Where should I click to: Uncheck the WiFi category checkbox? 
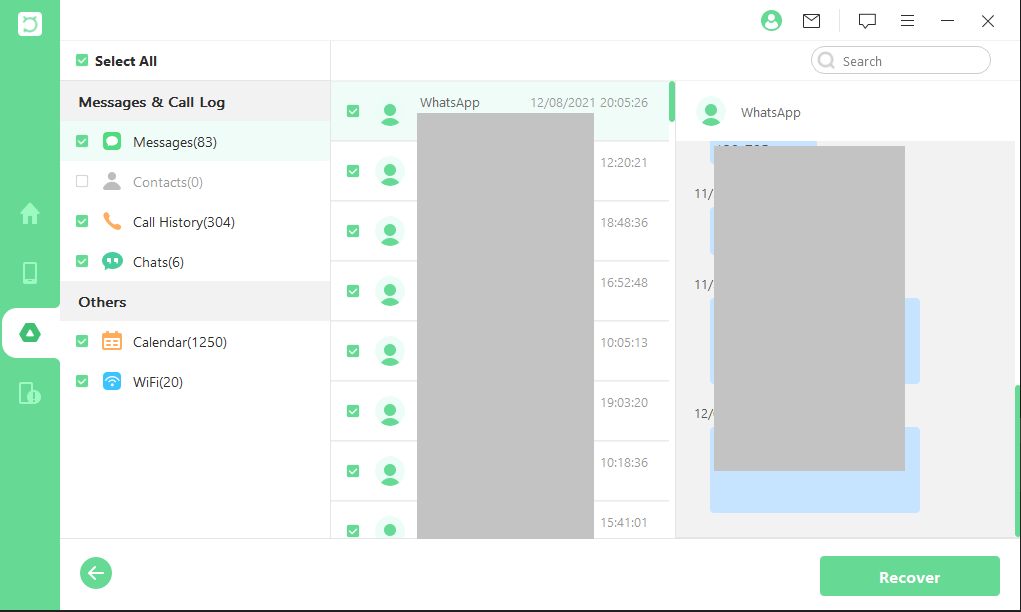(82, 382)
